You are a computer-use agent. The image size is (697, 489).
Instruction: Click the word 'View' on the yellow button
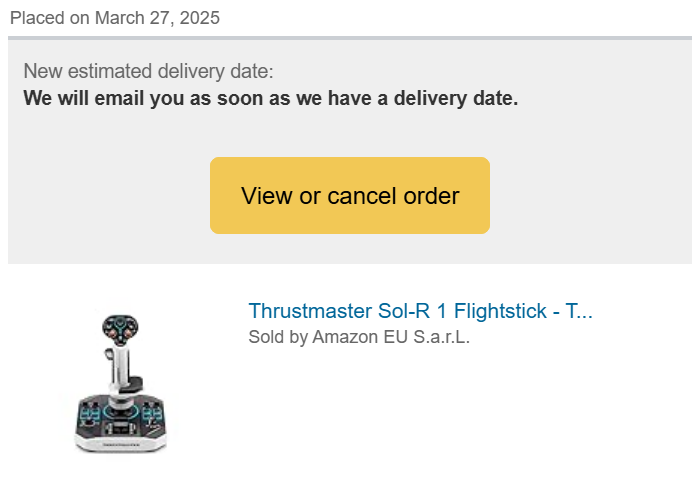point(267,196)
